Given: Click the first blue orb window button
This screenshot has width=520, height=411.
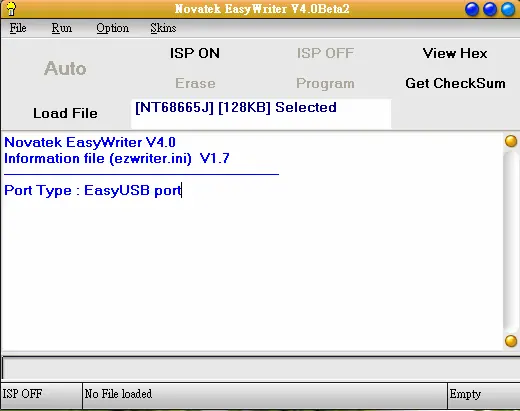Looking at the screenshot, I should pos(472,9).
